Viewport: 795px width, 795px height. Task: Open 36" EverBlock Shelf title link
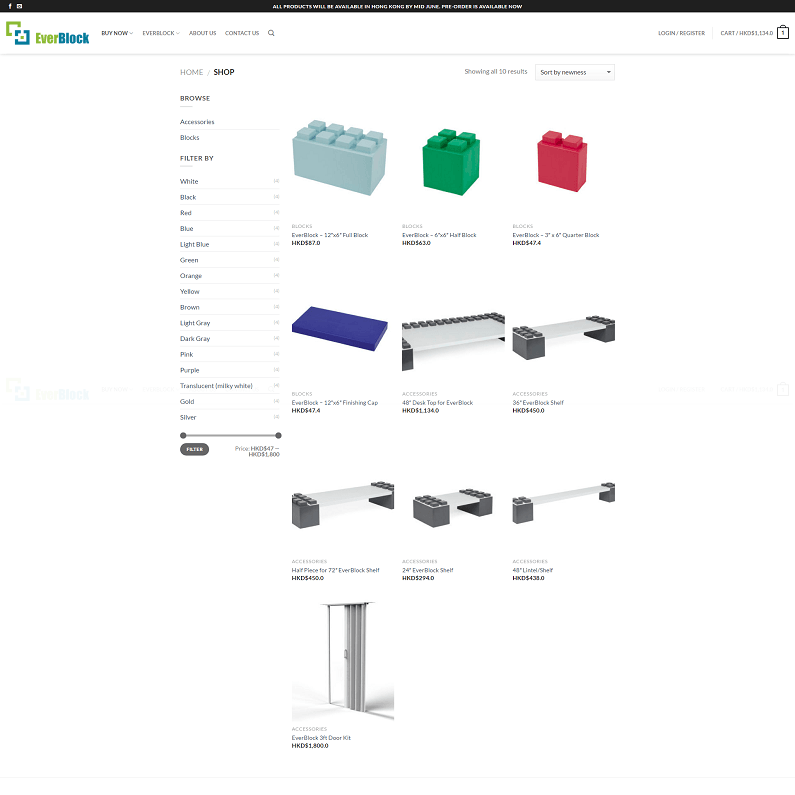[x=538, y=403]
